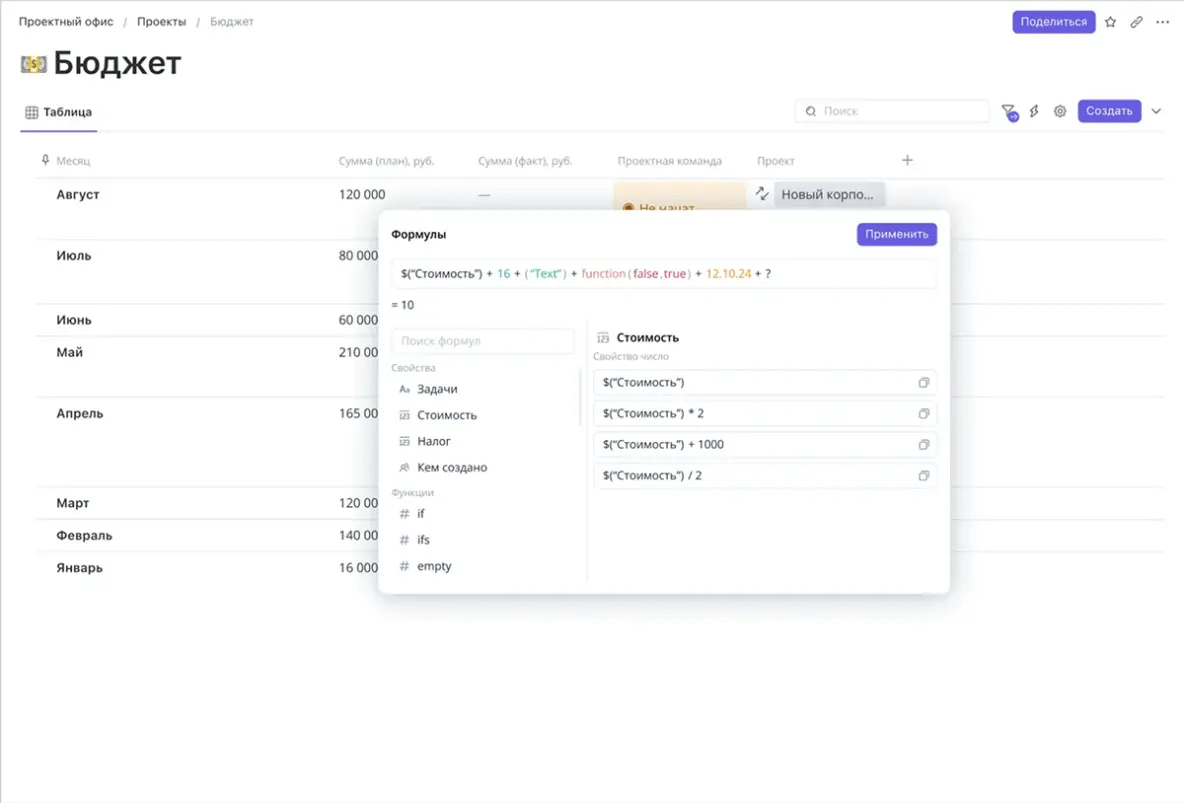Click the Создать button

pos(1108,111)
